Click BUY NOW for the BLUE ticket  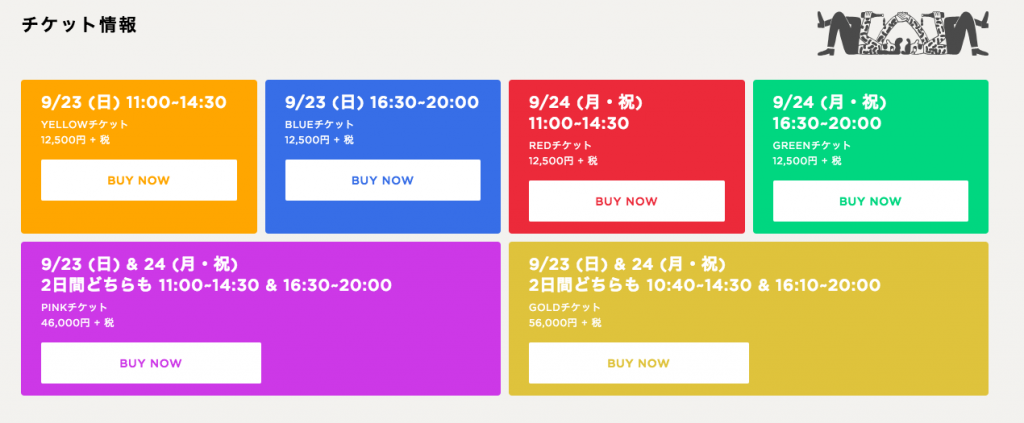click(383, 180)
